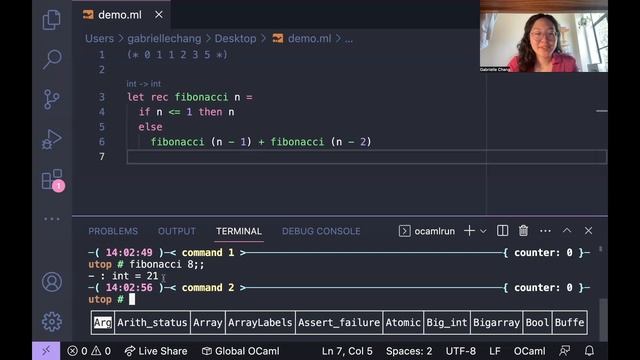Open the Explorer view in activity bar
Screen dimensions: 640x360
click(x=52, y=20)
